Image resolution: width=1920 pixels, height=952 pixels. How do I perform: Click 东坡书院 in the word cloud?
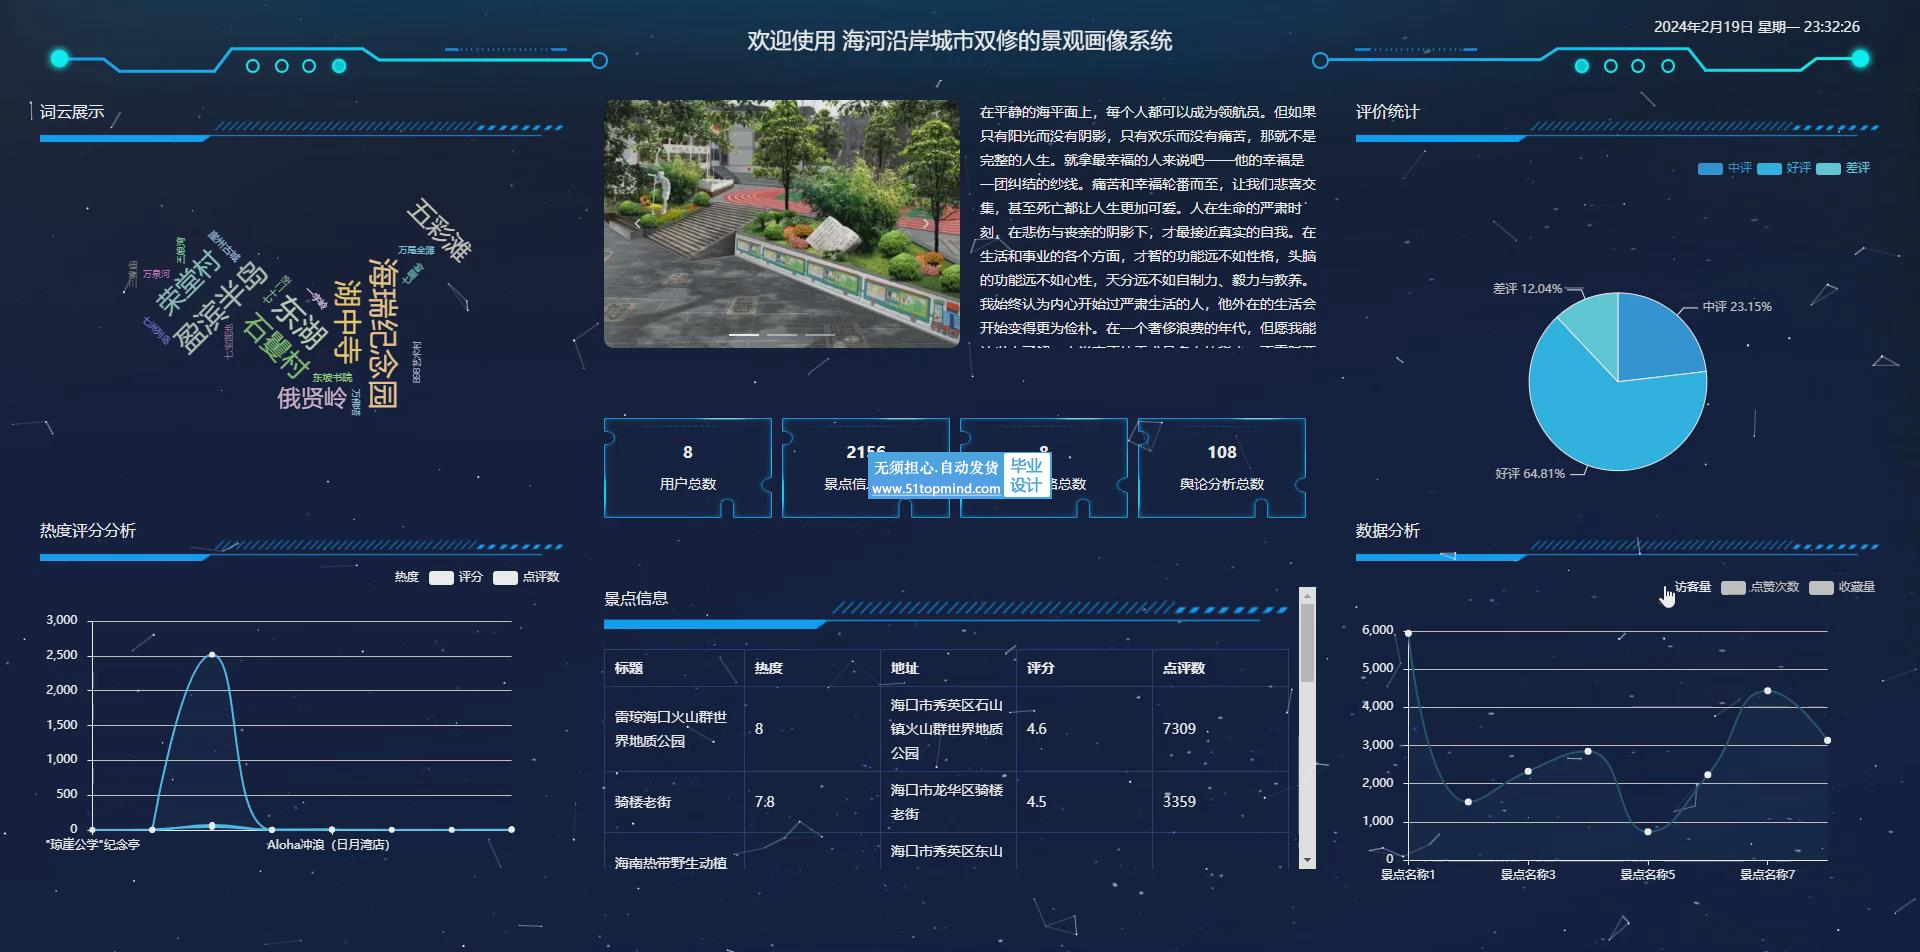click(x=332, y=378)
